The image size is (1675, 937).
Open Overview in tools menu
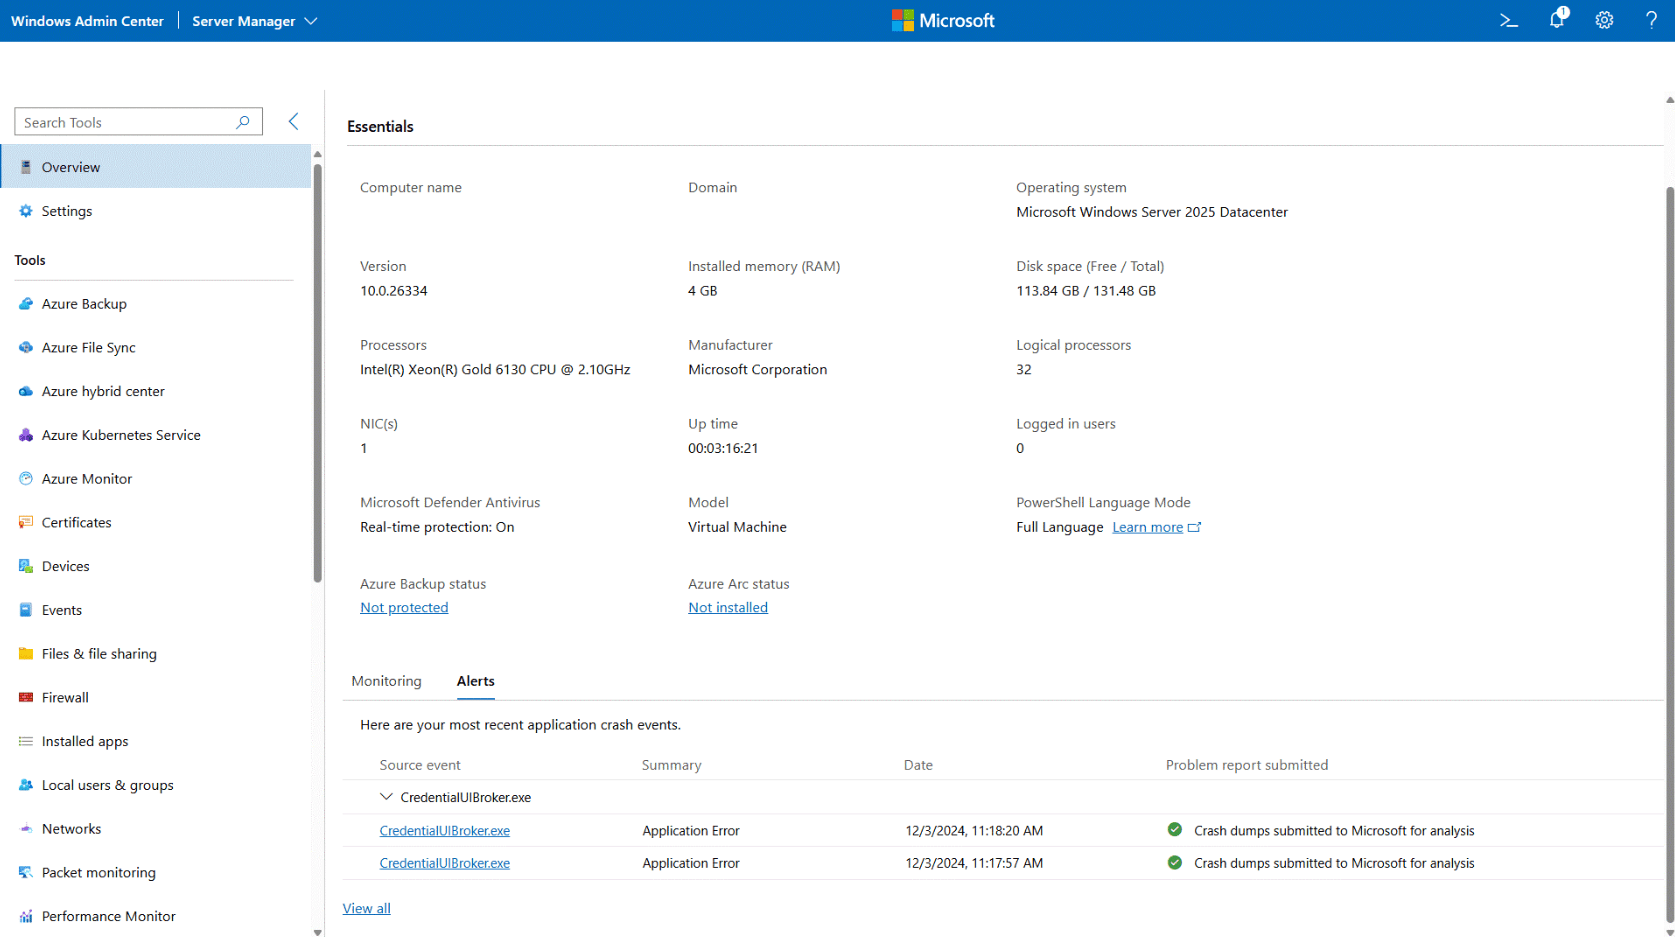(156, 167)
